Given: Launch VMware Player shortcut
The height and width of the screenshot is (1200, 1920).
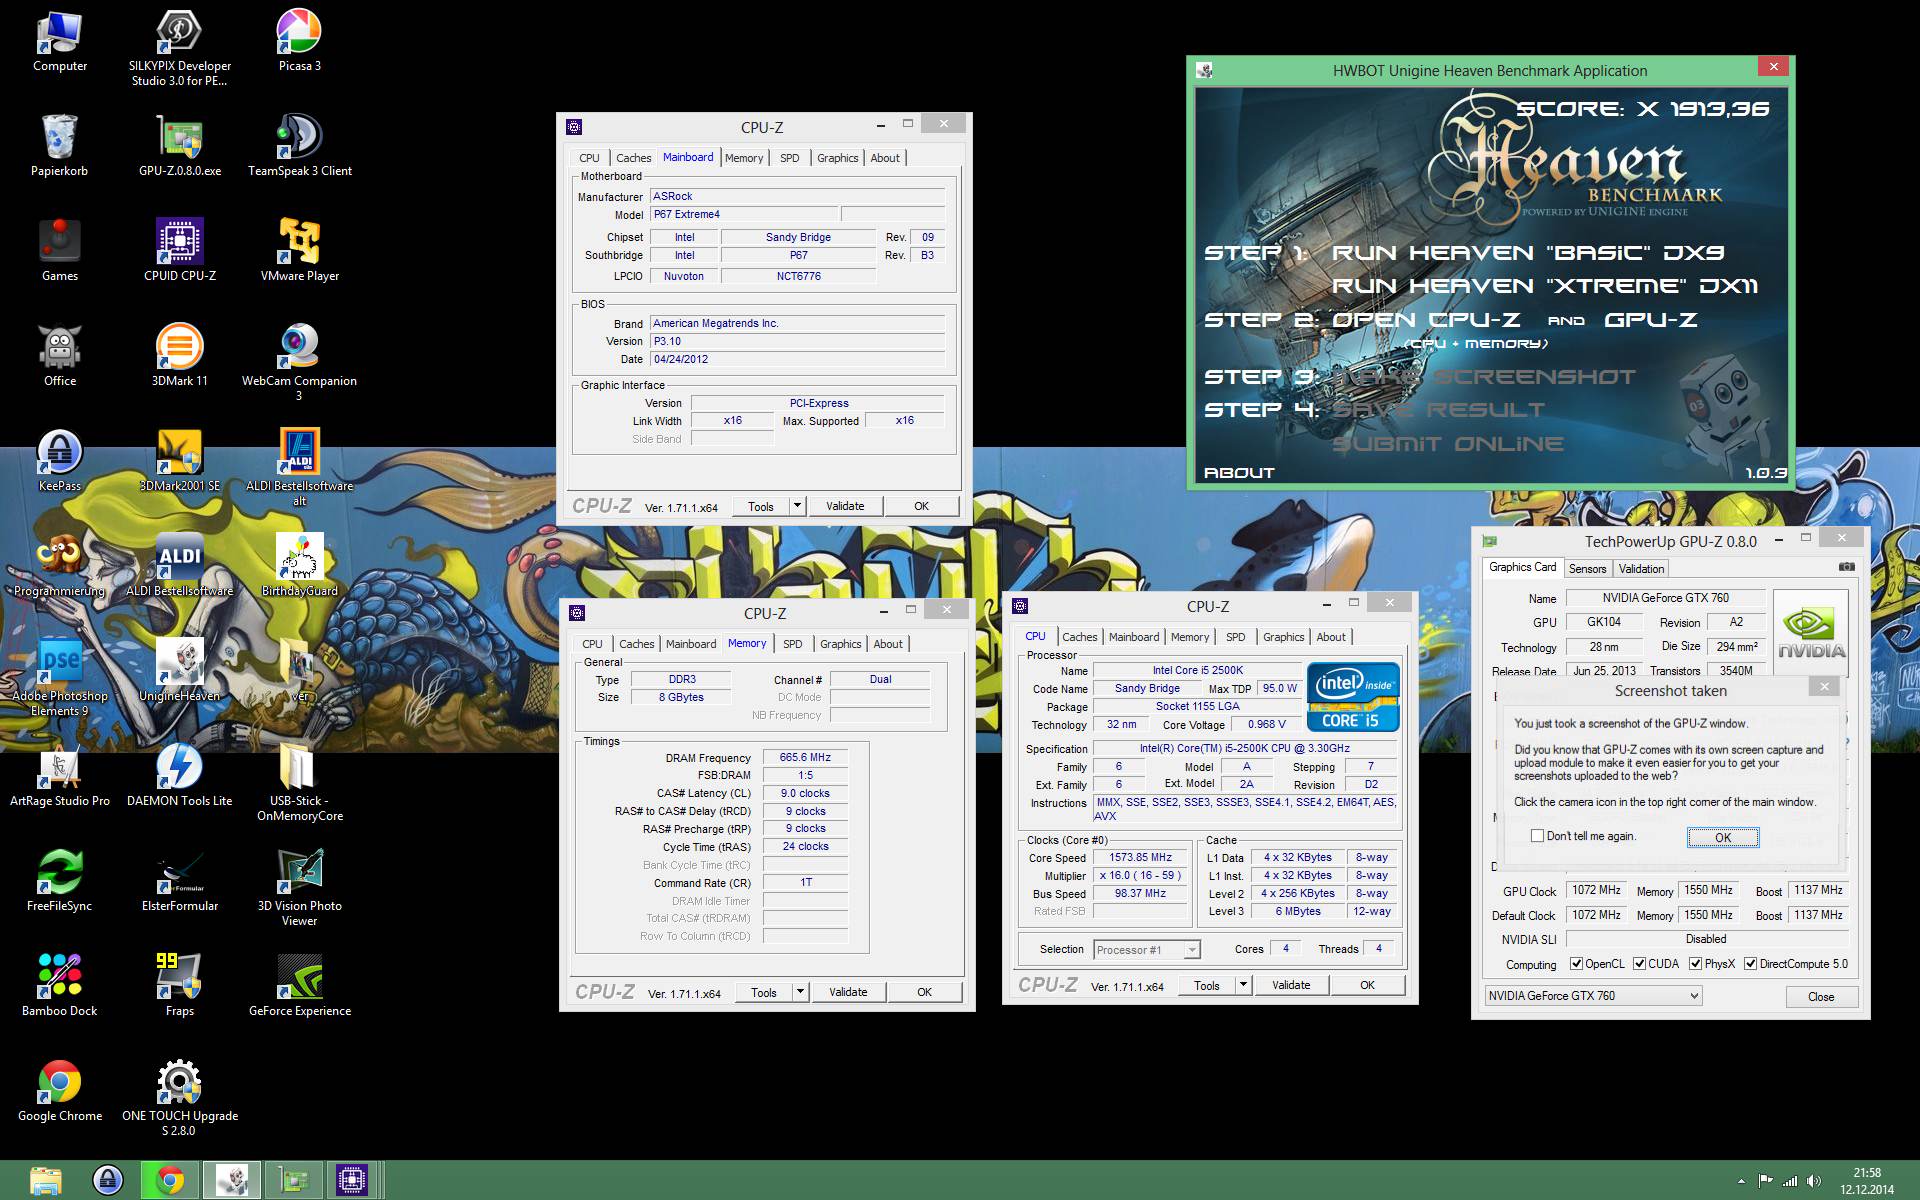Looking at the screenshot, I should tap(299, 251).
